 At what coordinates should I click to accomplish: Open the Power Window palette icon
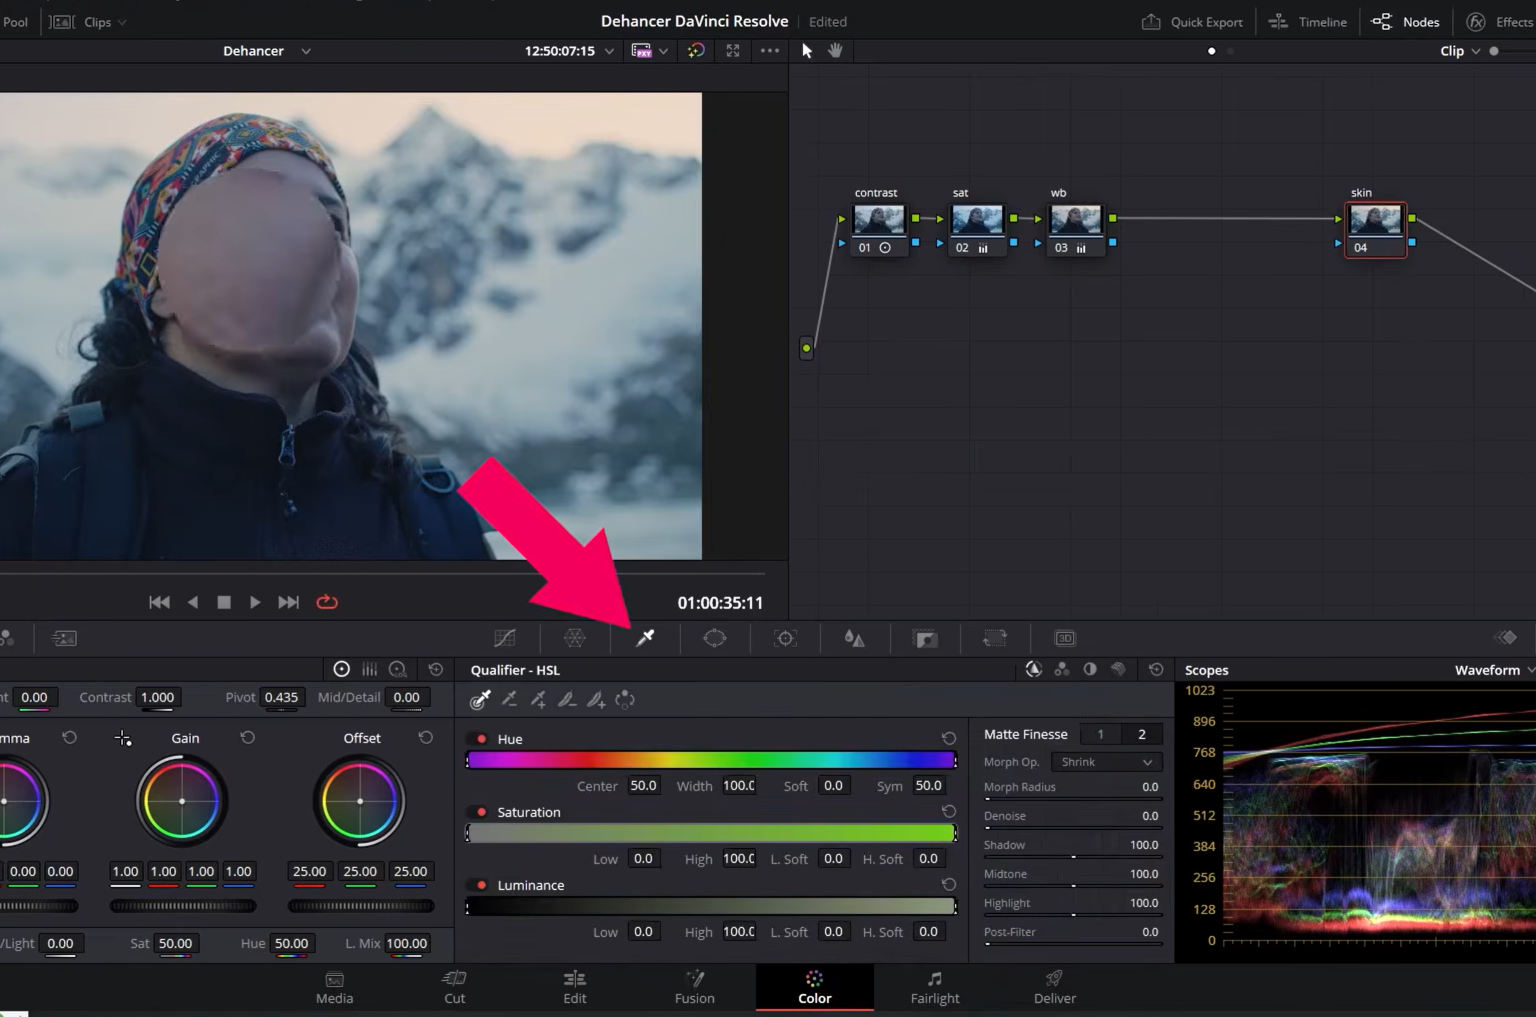[715, 638]
